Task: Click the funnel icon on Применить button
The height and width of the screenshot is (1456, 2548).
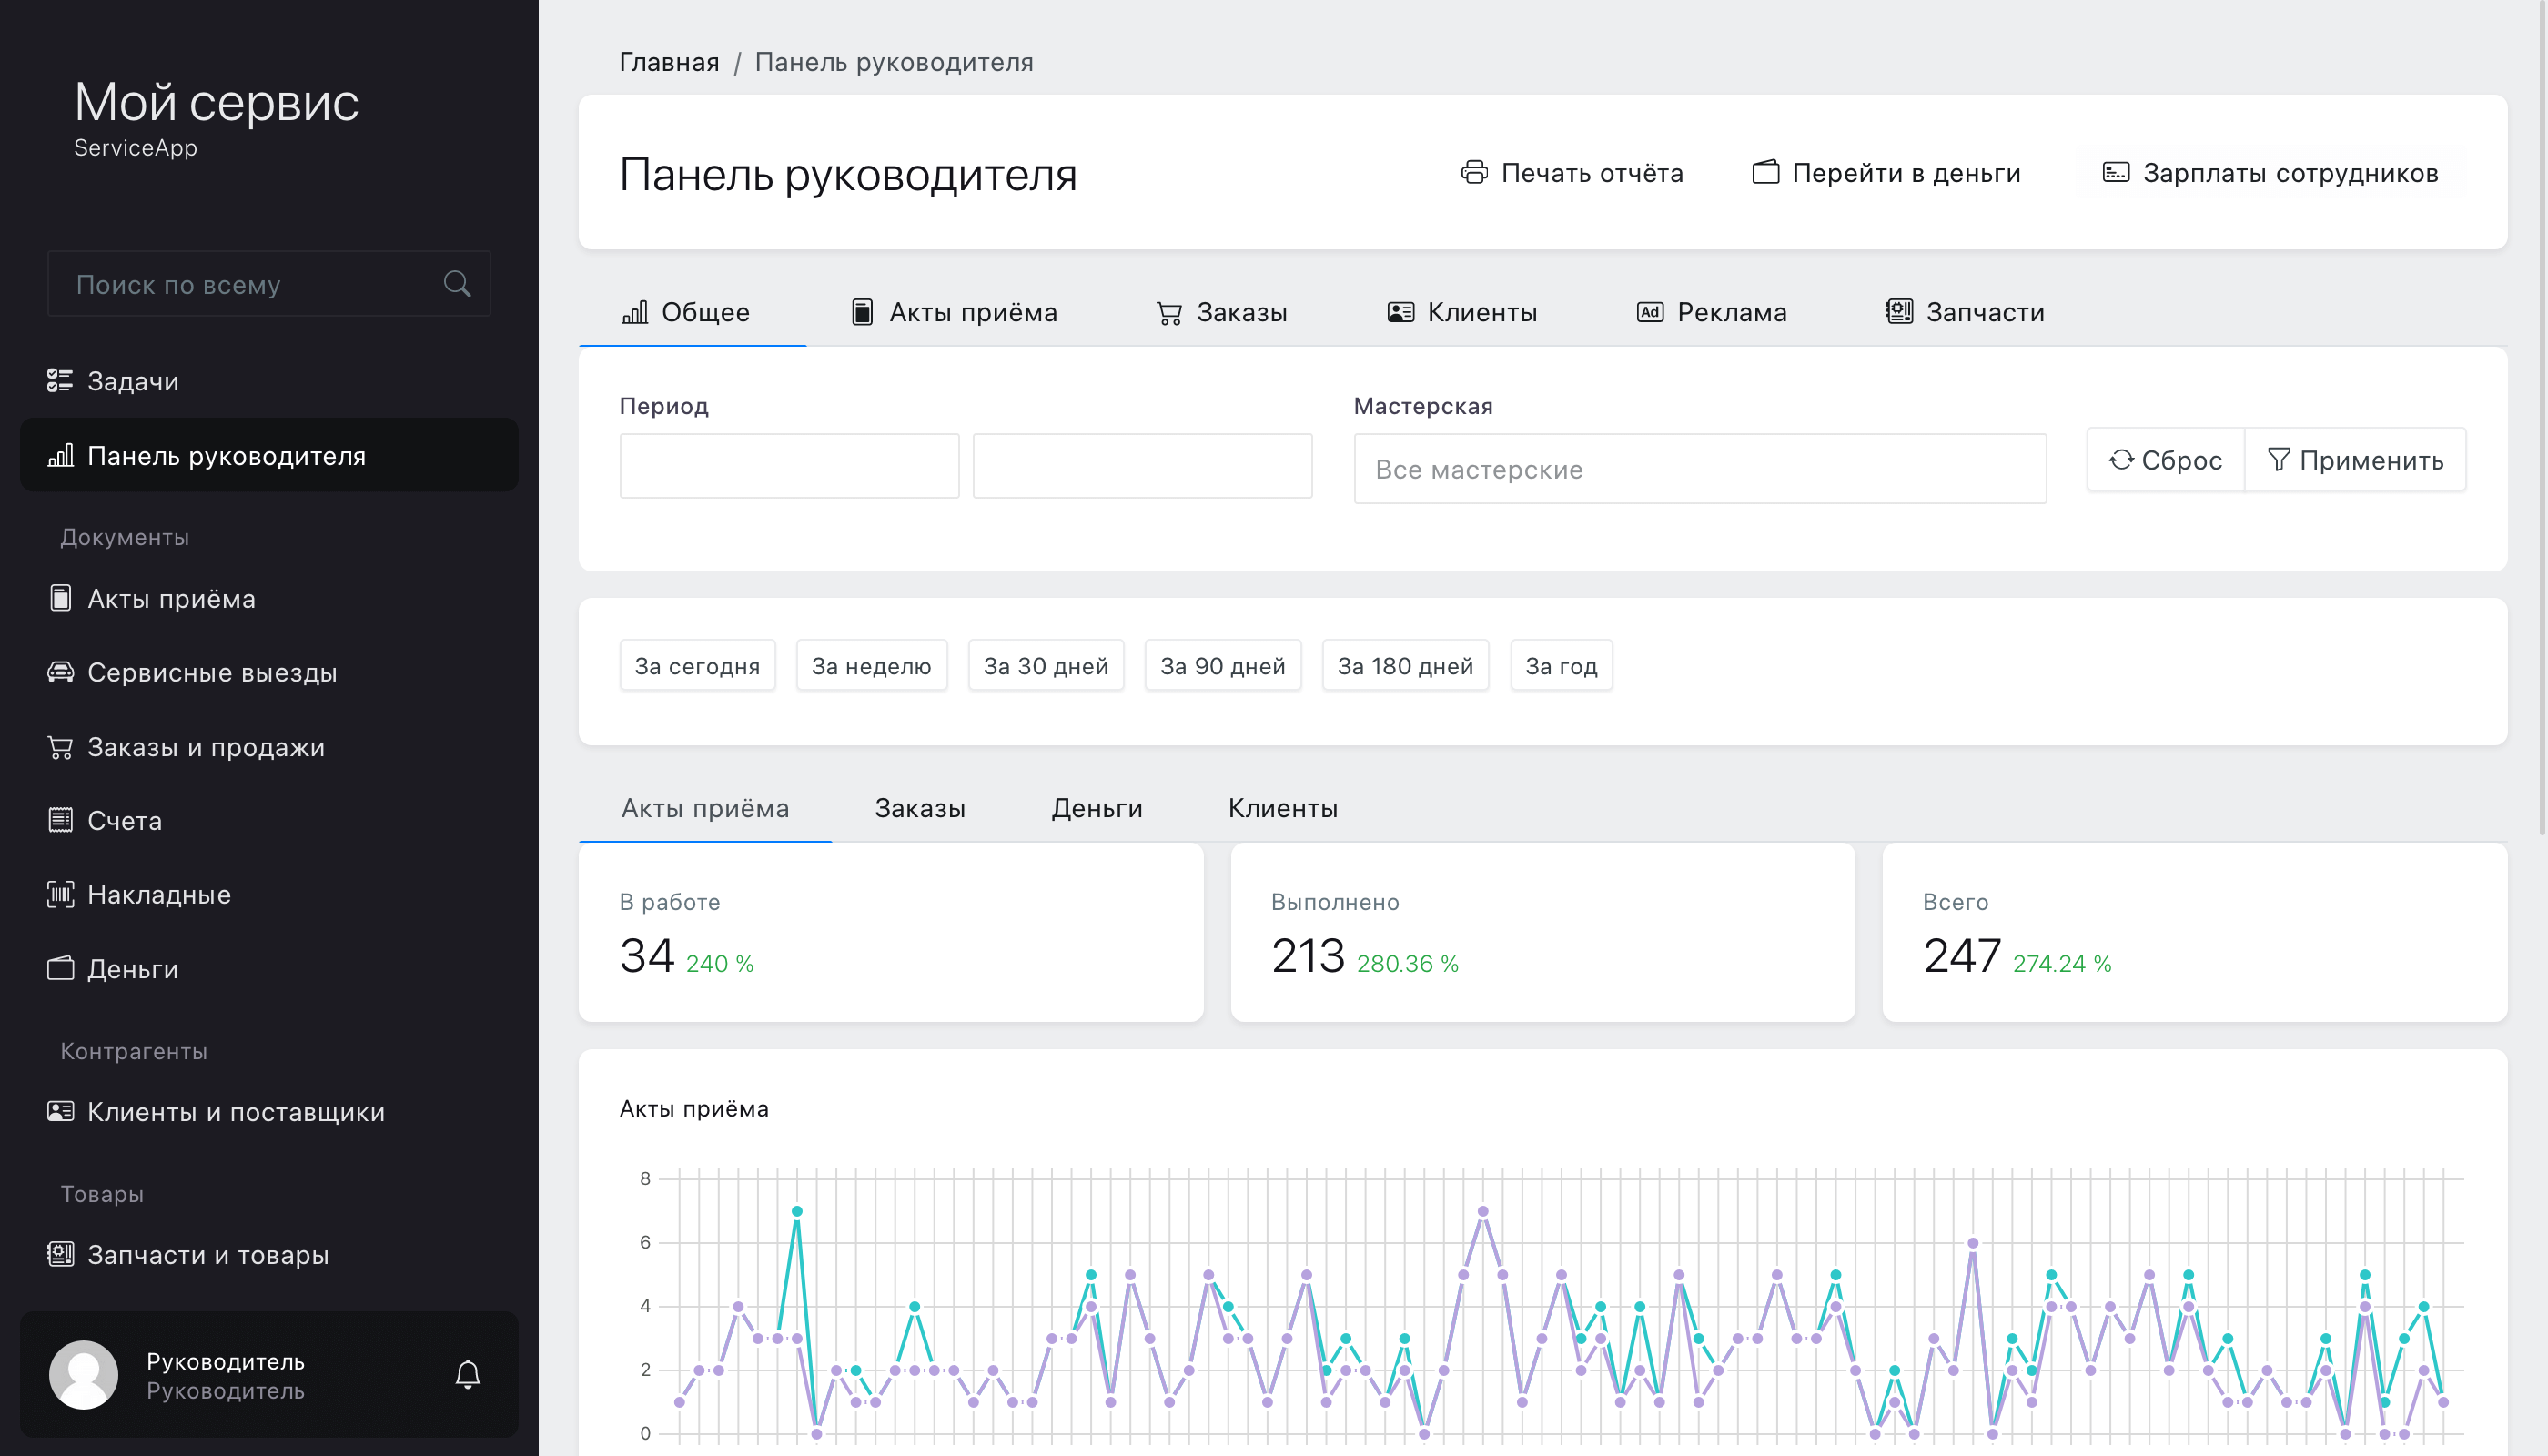Action: [2278, 460]
